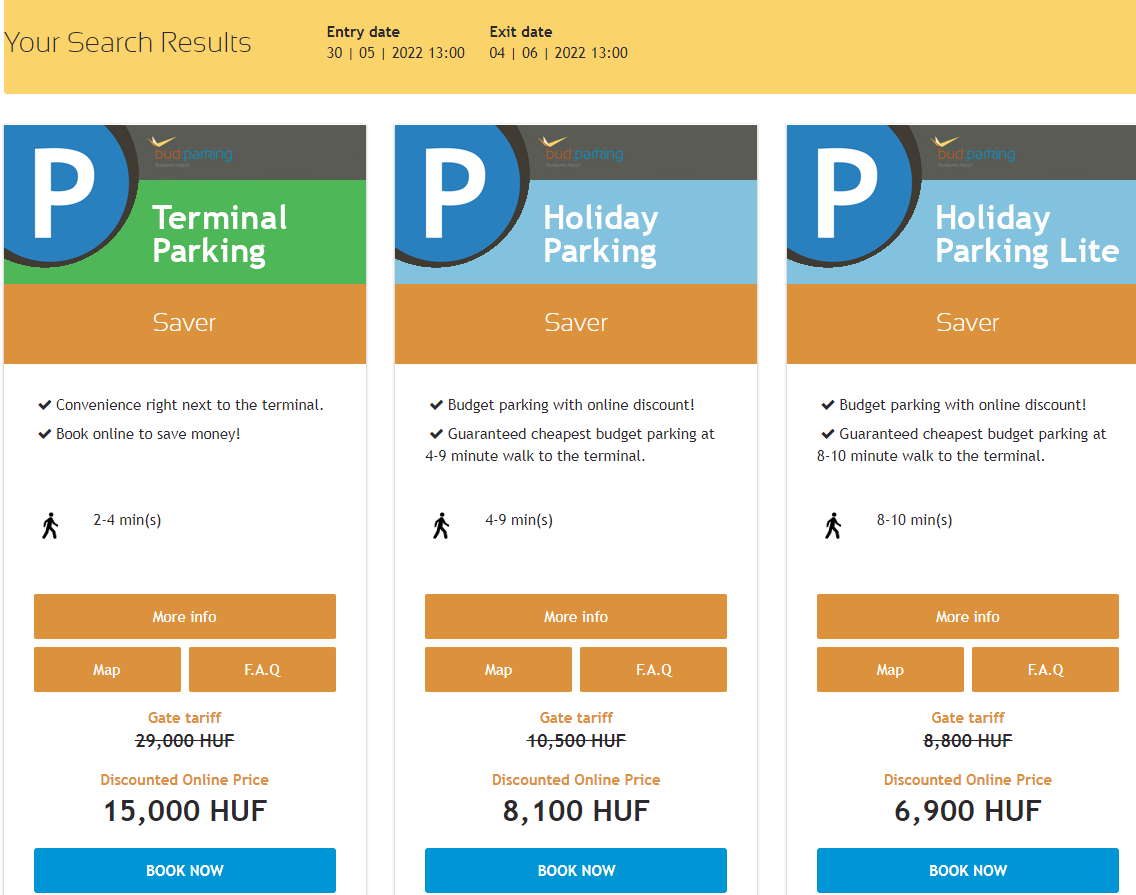Show Map for Holiday Parking Lite

click(x=890, y=670)
